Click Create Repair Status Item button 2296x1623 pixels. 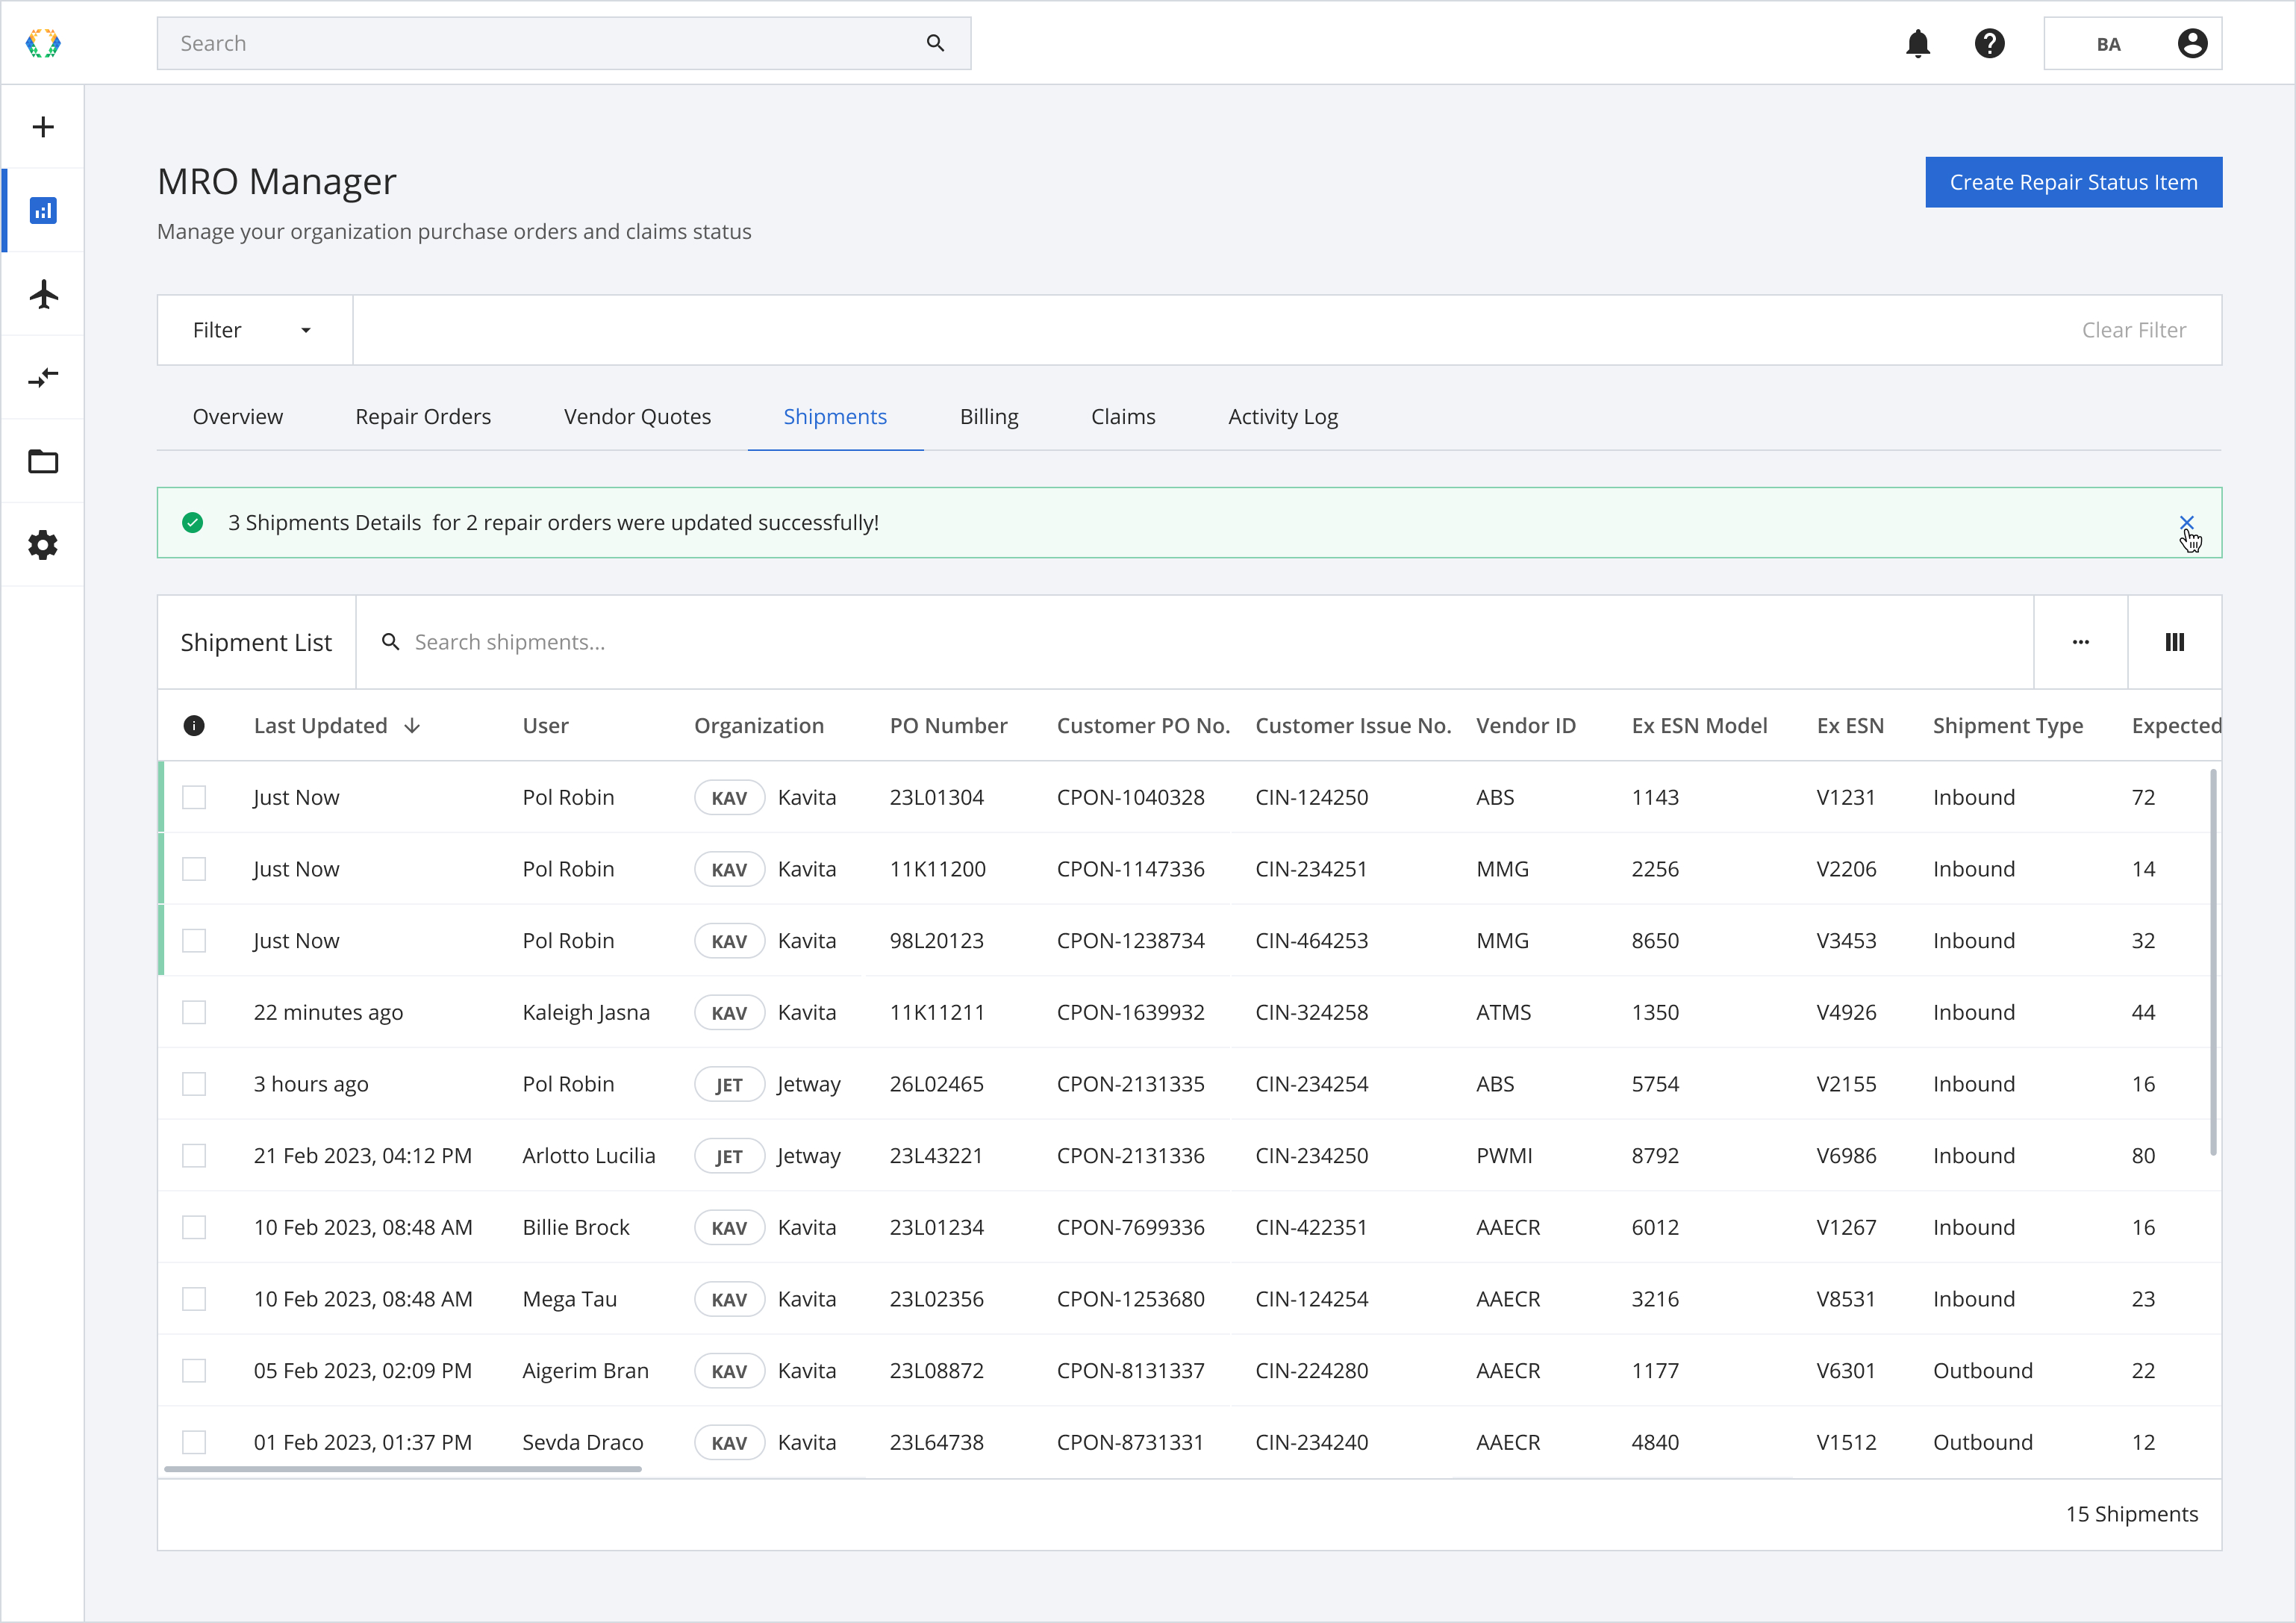click(2073, 182)
